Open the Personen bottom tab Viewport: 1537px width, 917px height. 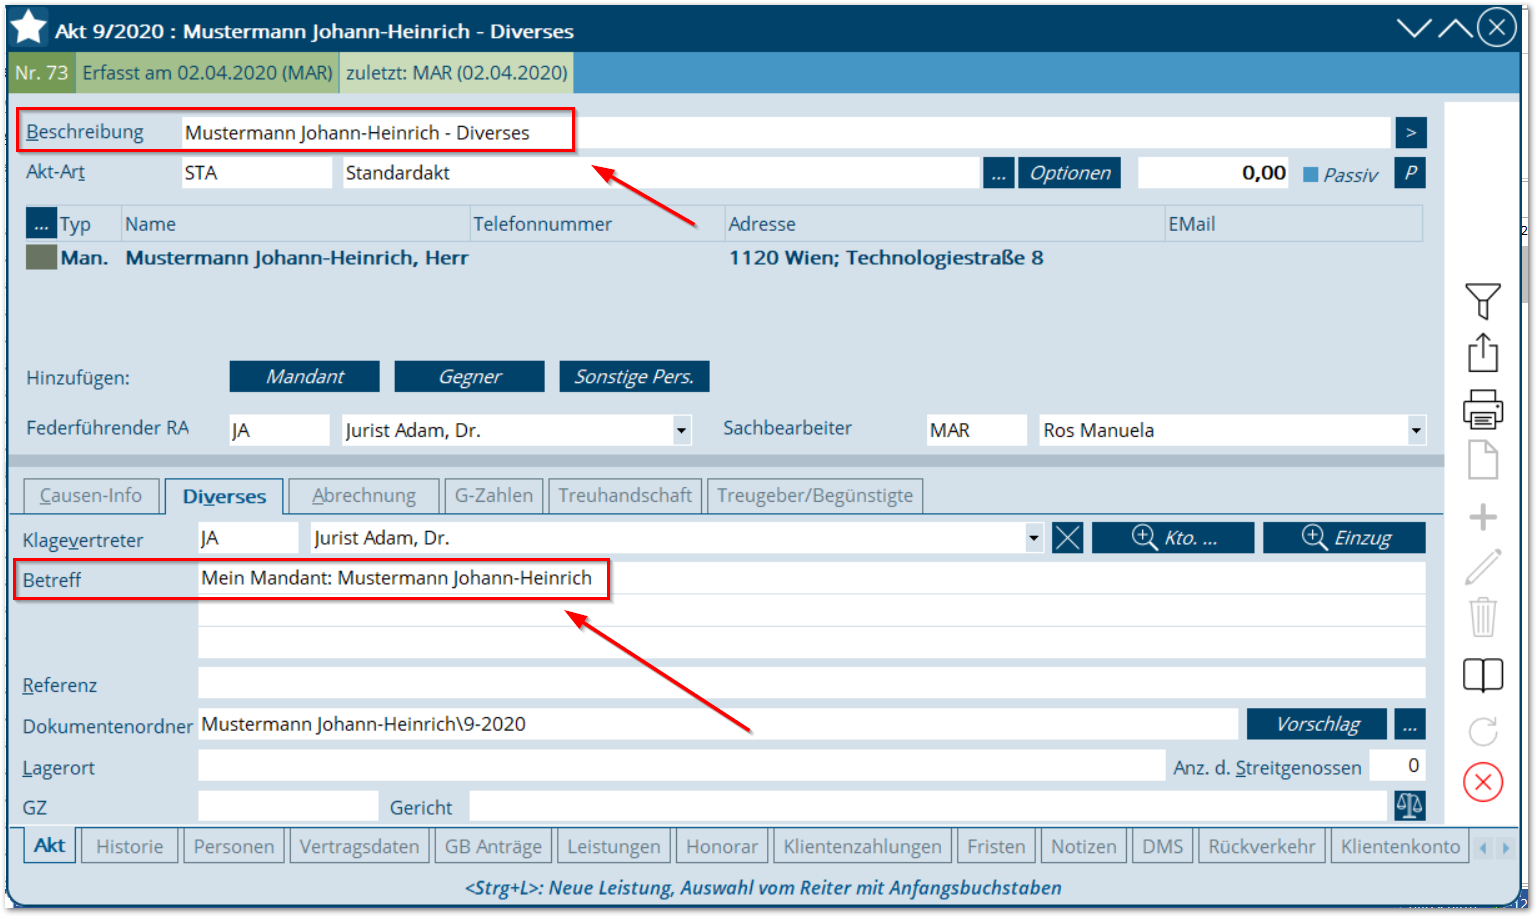tap(234, 846)
